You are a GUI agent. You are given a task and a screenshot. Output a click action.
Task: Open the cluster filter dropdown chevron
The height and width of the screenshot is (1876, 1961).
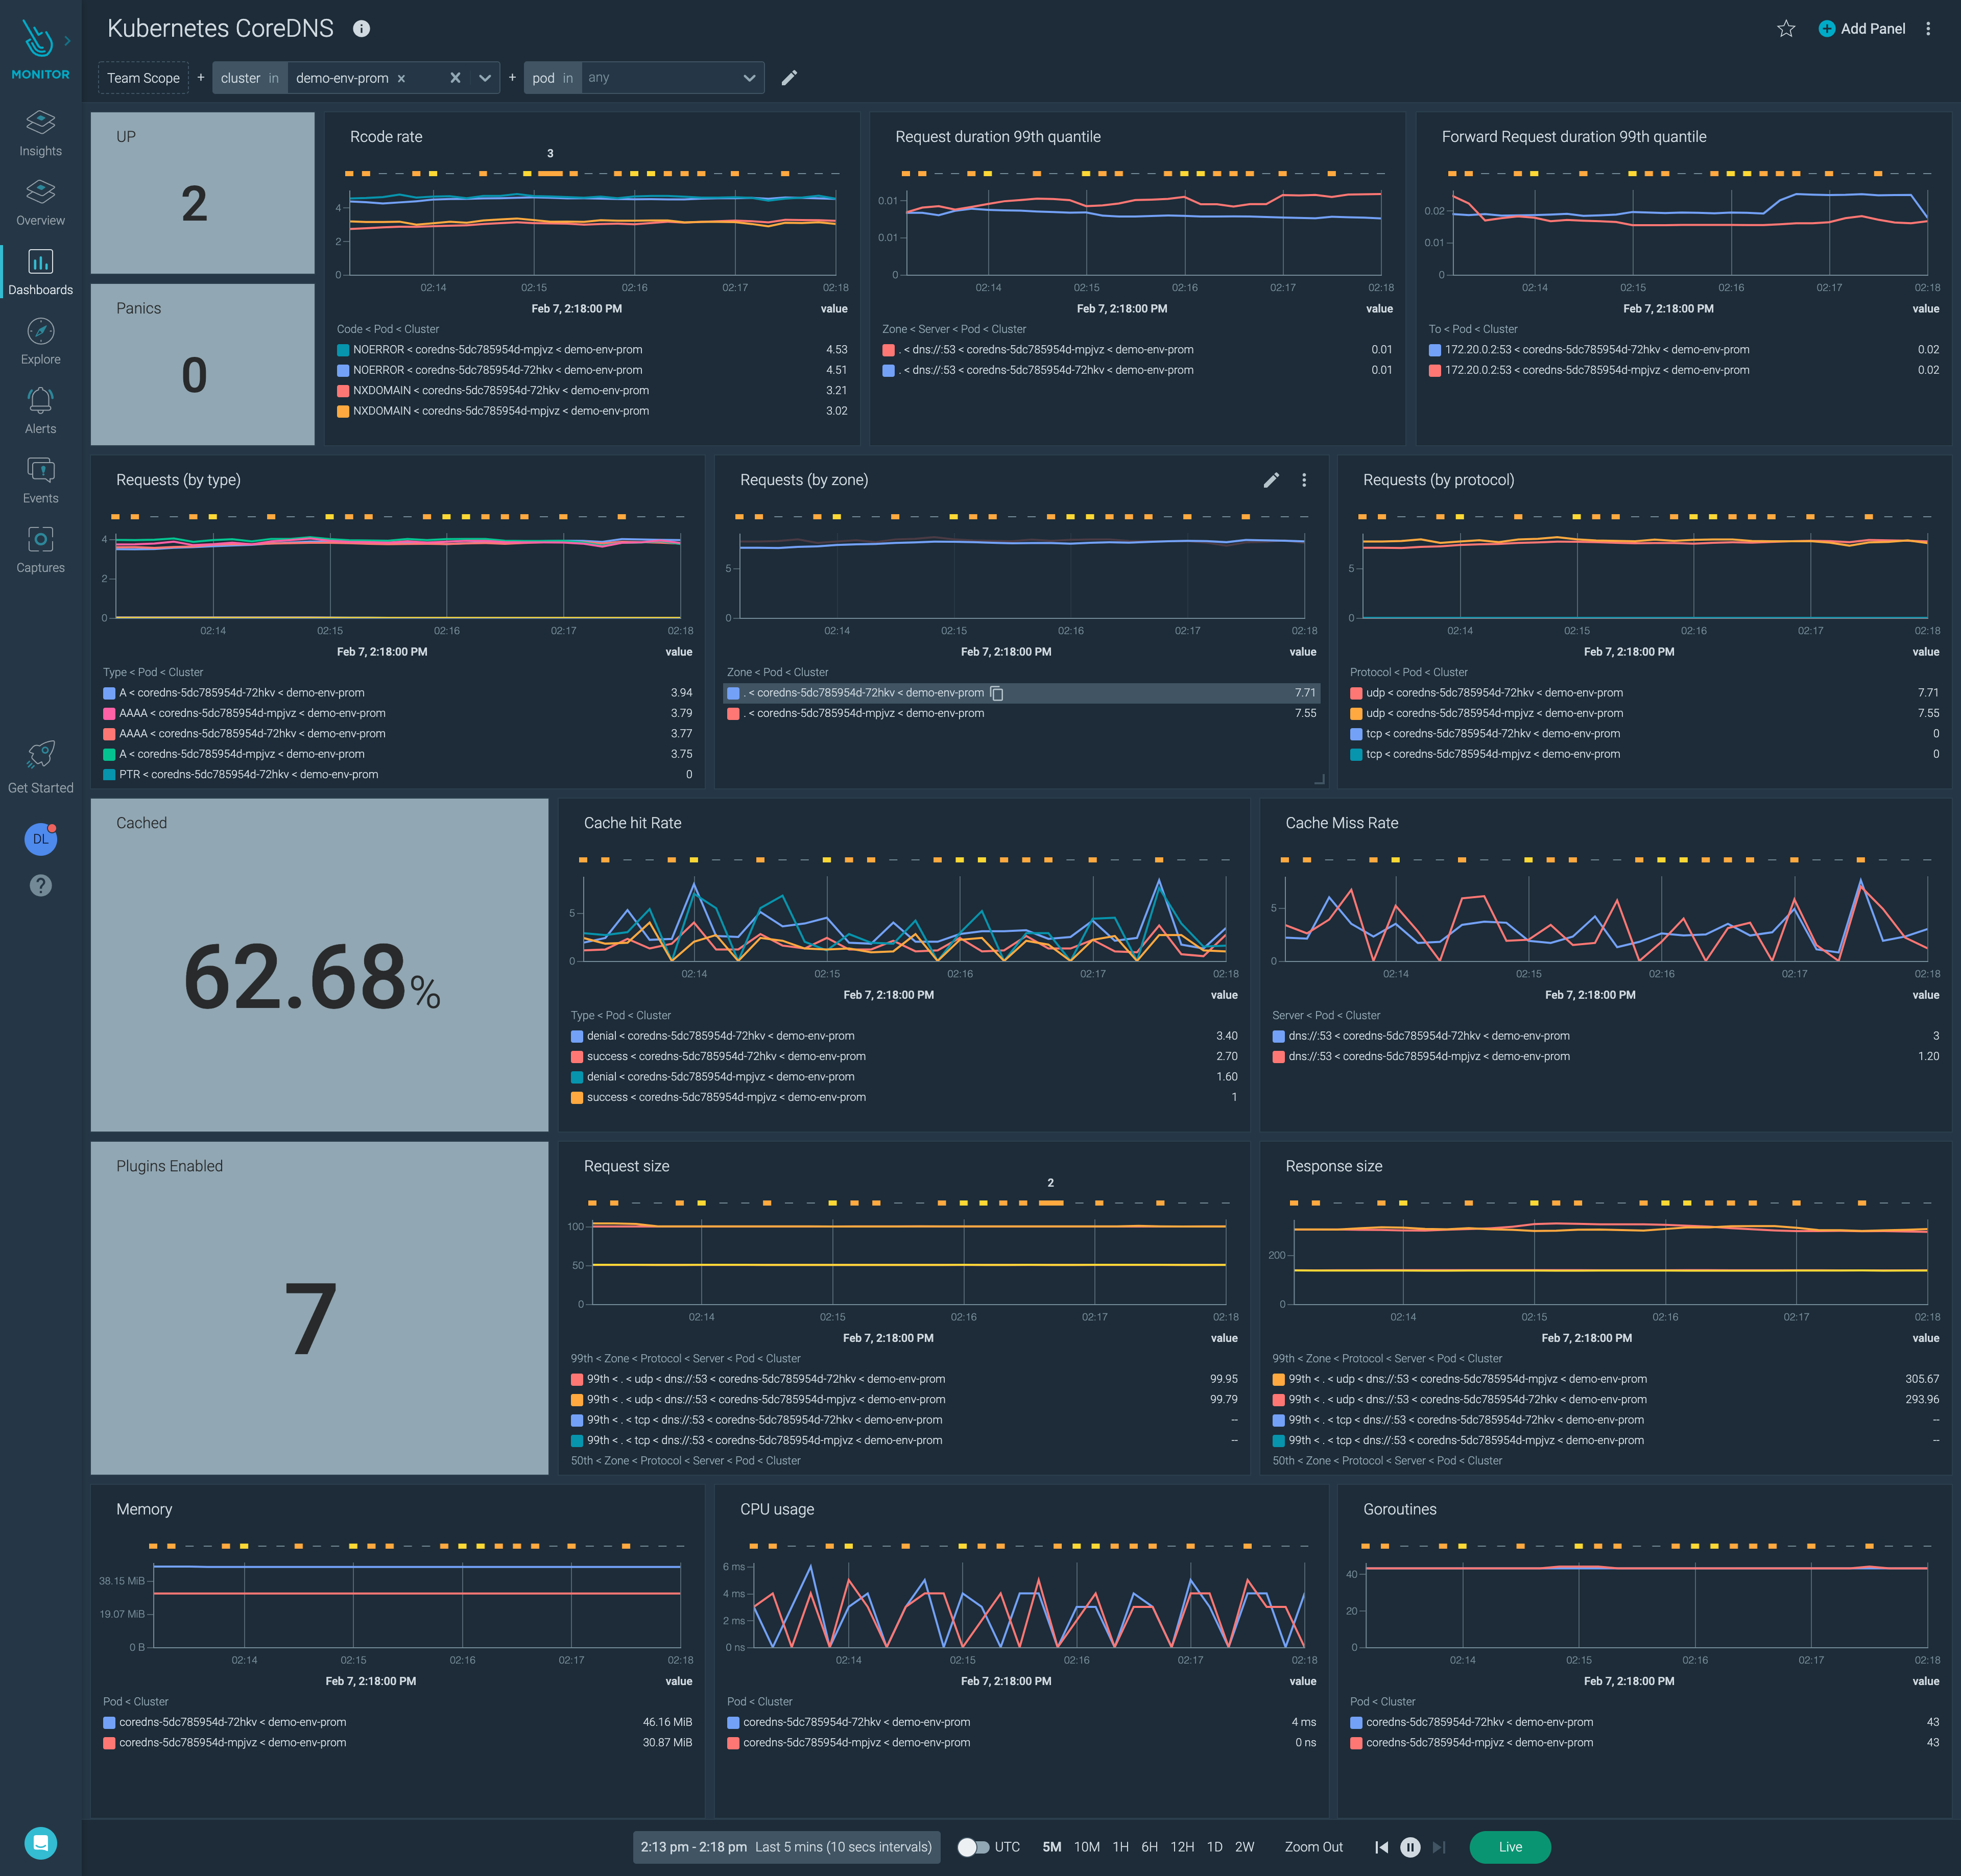tap(483, 77)
